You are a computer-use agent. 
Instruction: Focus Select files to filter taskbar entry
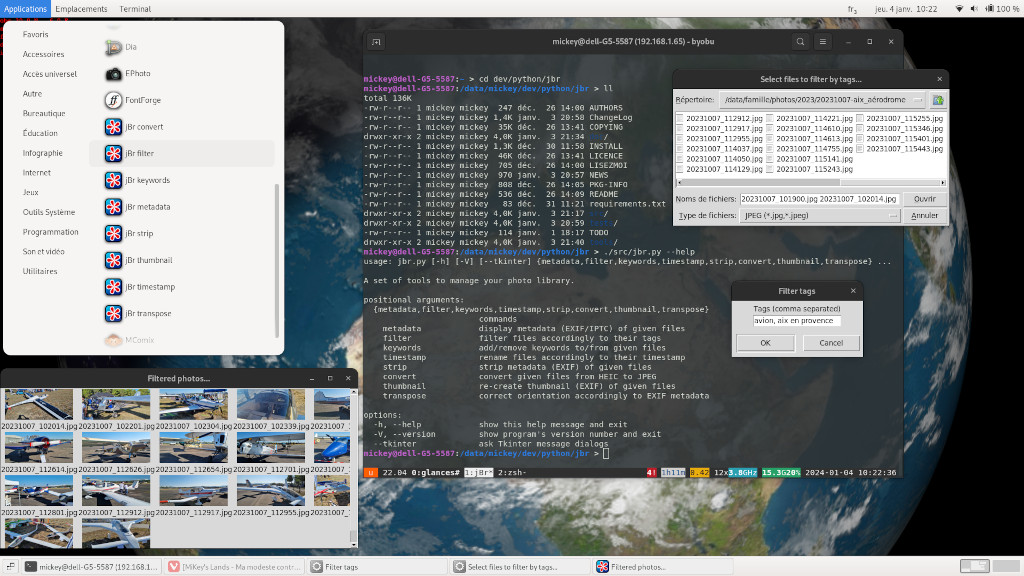pos(520,567)
